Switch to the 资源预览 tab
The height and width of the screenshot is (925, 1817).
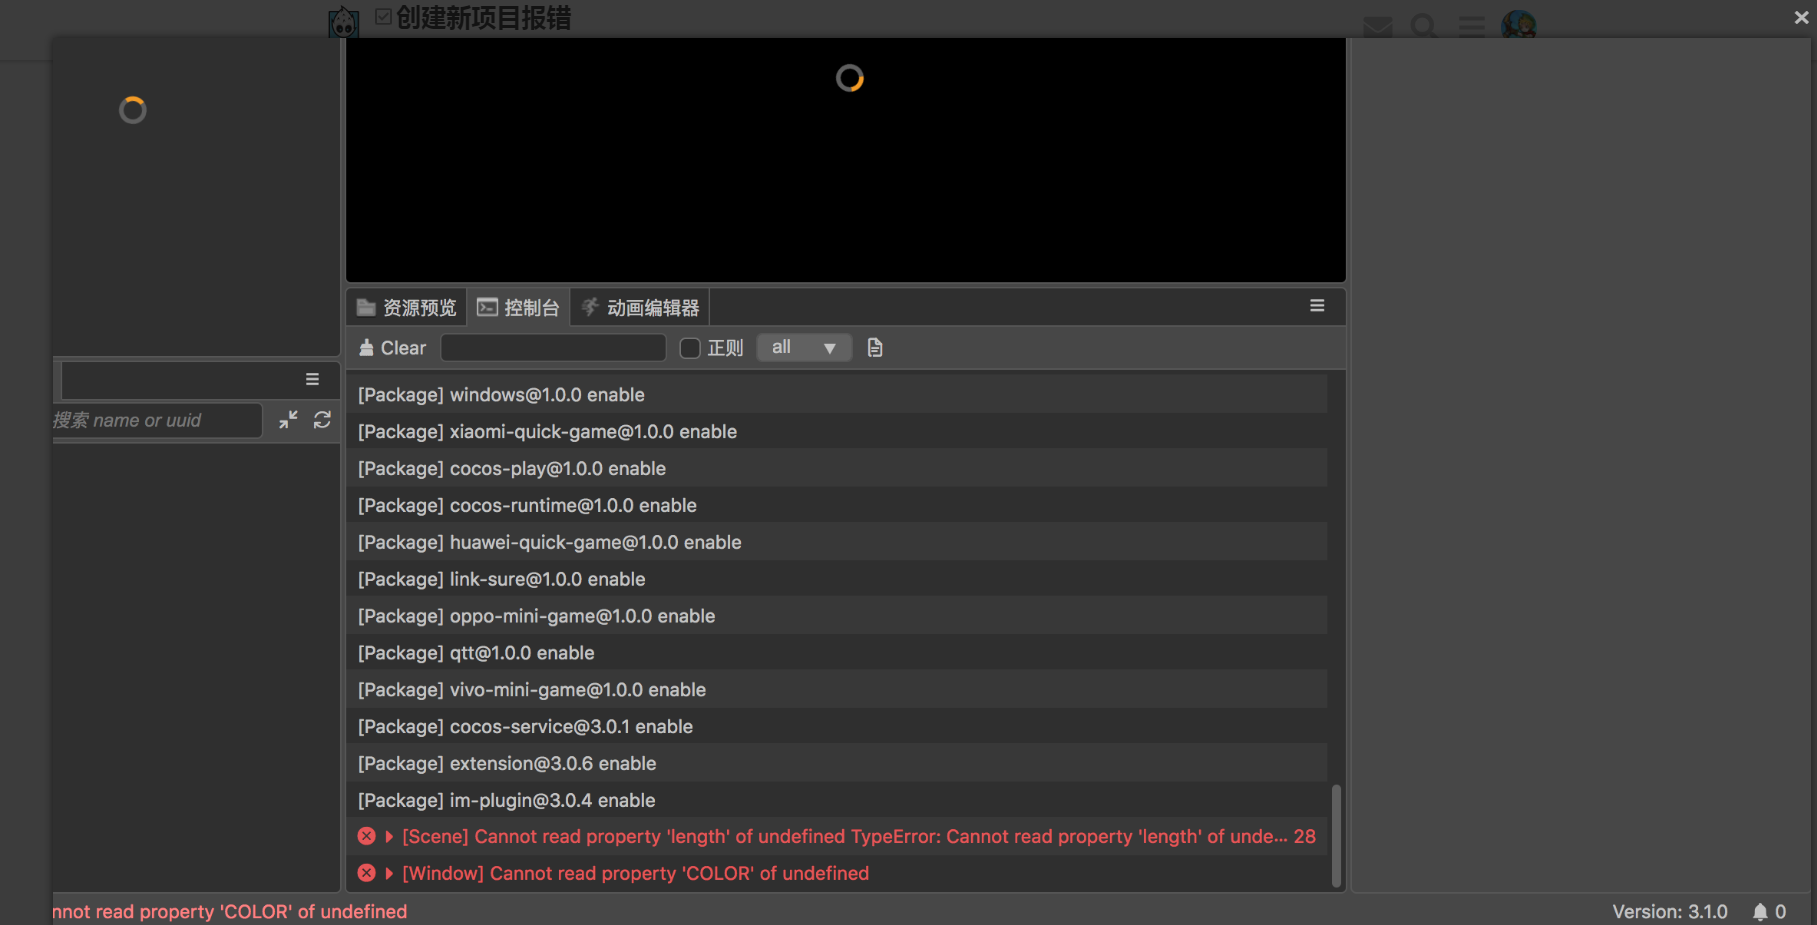coord(407,308)
